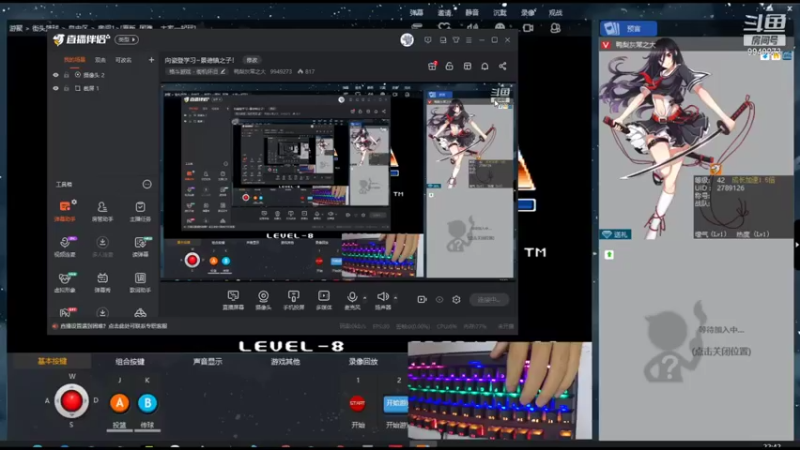The image size is (800, 450).
Task: Click the orange A game button
Action: [119, 403]
